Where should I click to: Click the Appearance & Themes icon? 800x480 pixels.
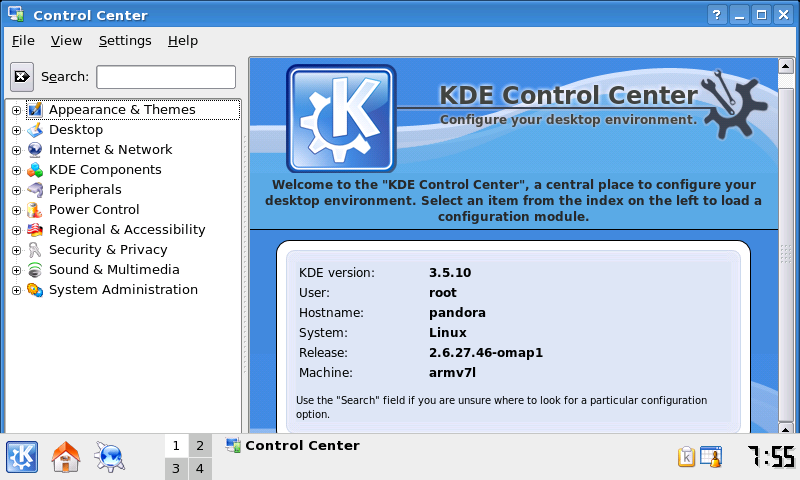[x=35, y=110]
